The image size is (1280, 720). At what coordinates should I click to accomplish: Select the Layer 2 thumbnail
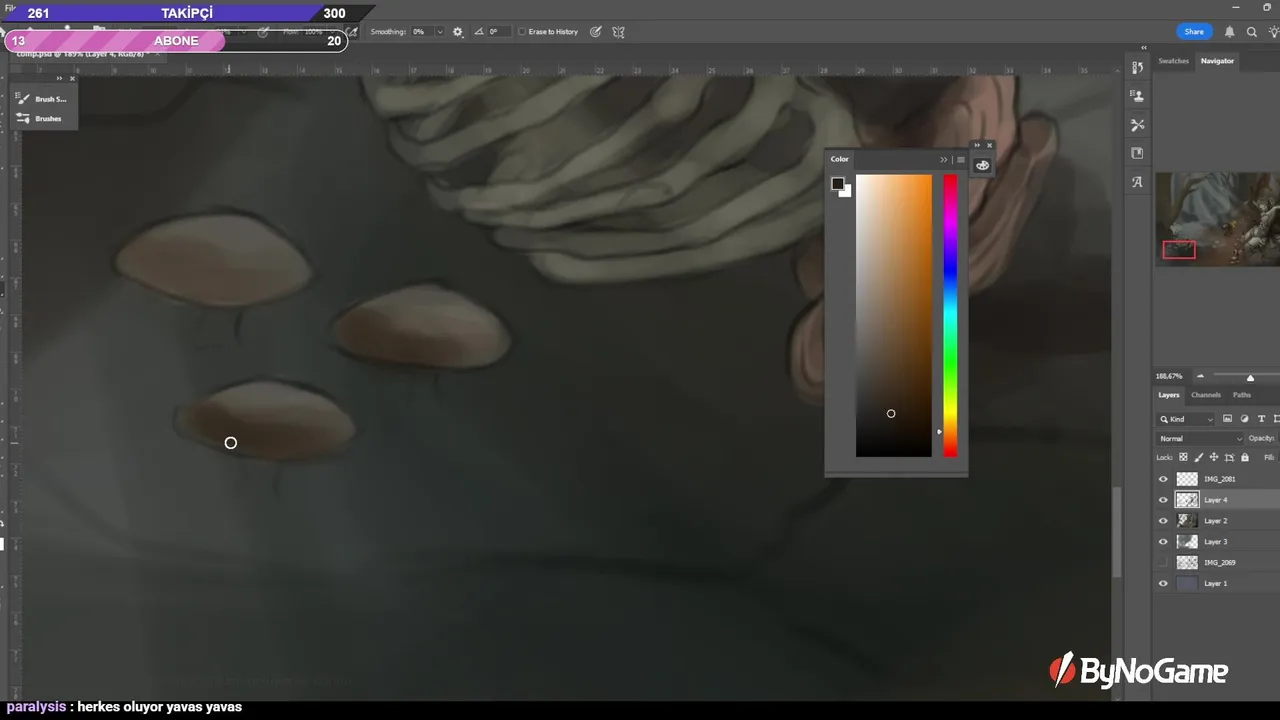[1187, 521]
